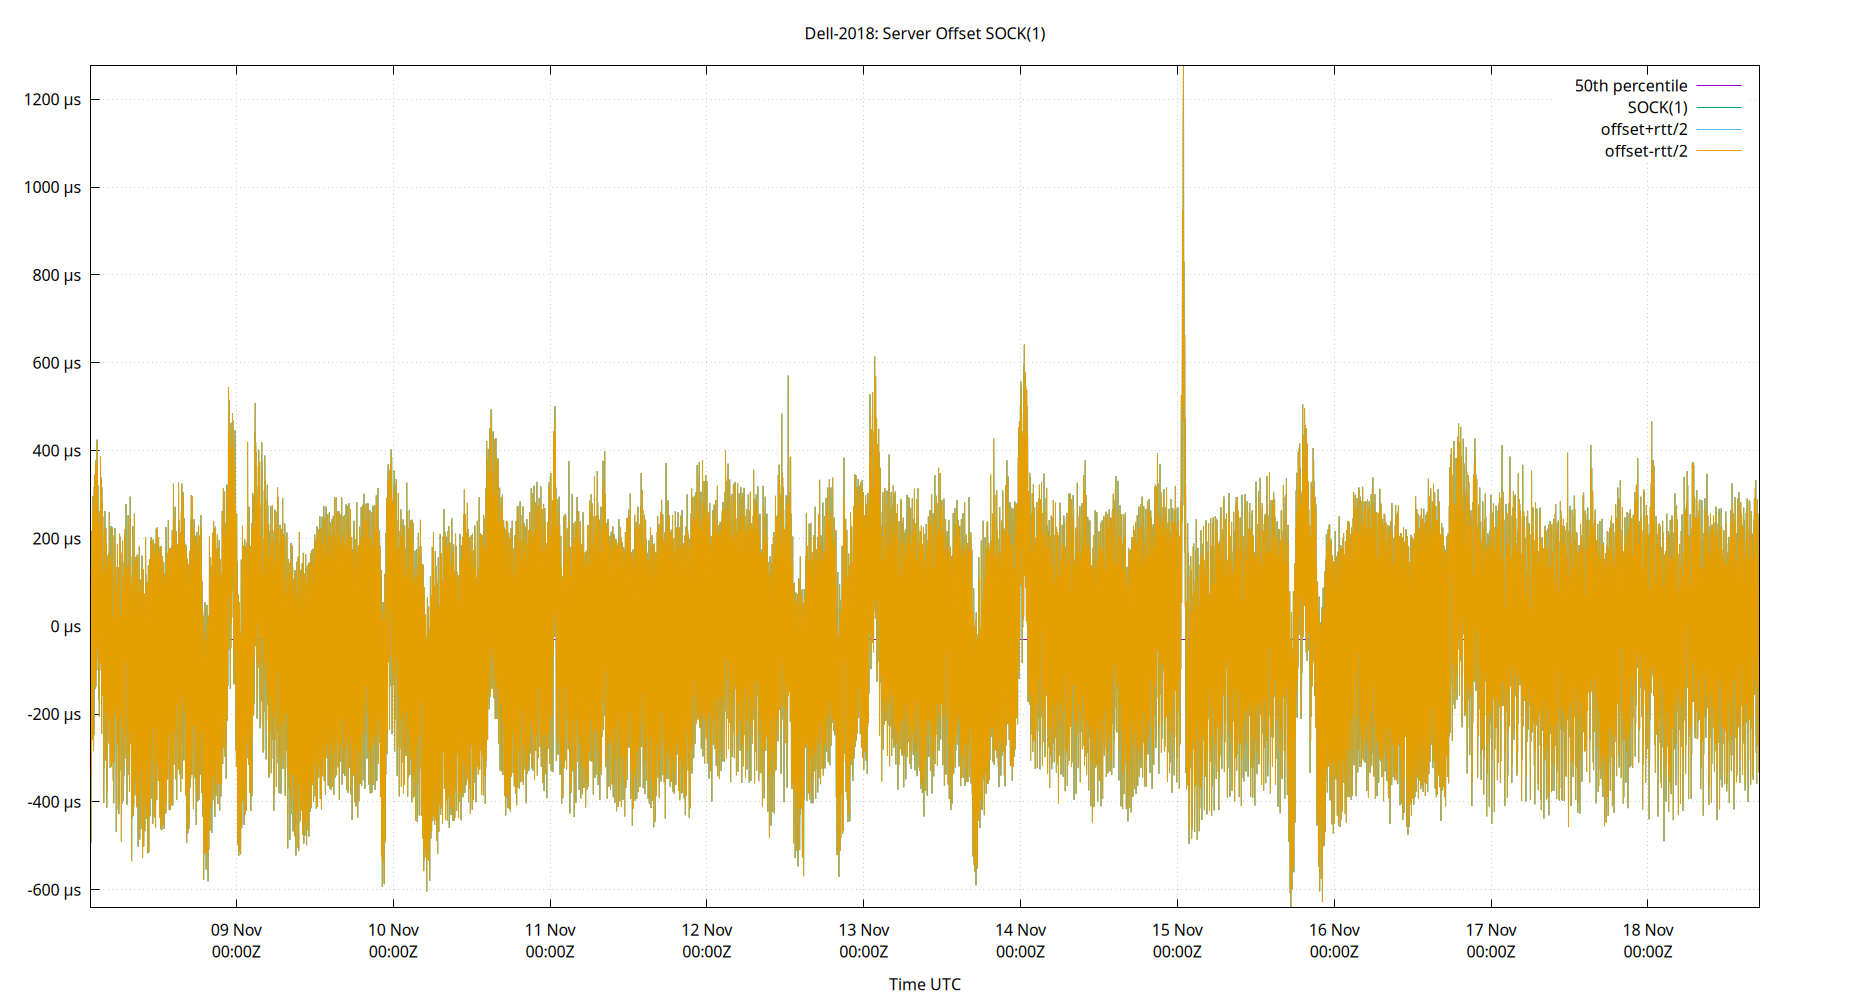Click the Time UTC axis label

[924, 984]
